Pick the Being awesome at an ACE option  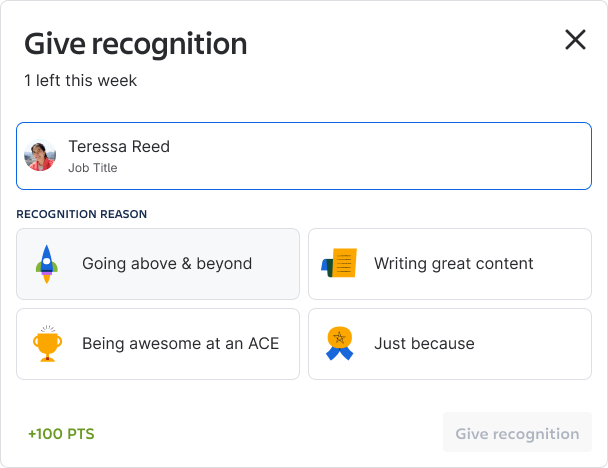pos(158,344)
